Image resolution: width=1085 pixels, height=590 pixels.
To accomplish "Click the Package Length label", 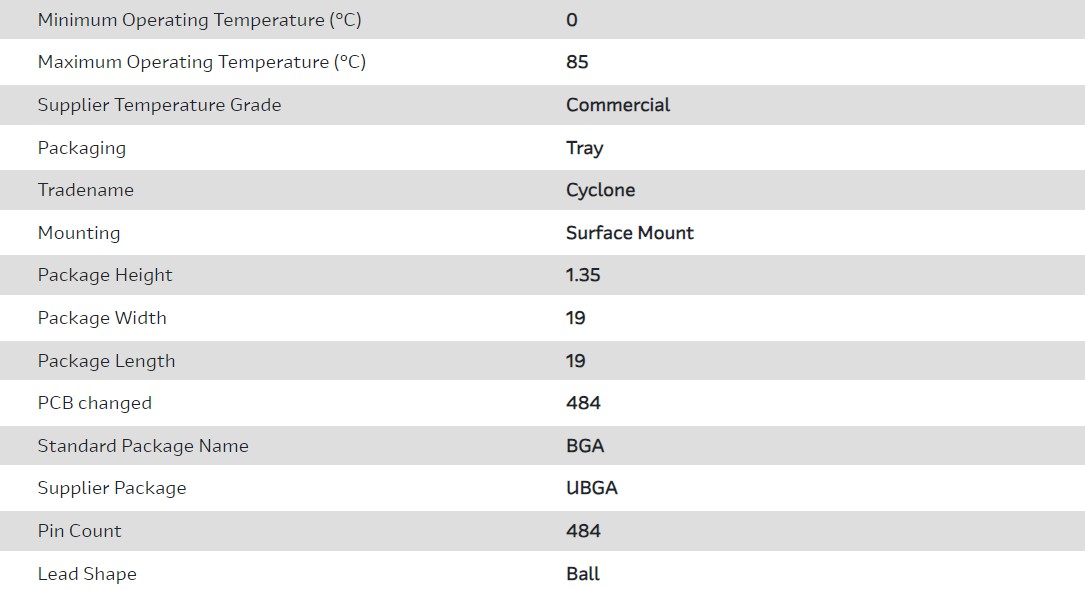I will coord(106,361).
